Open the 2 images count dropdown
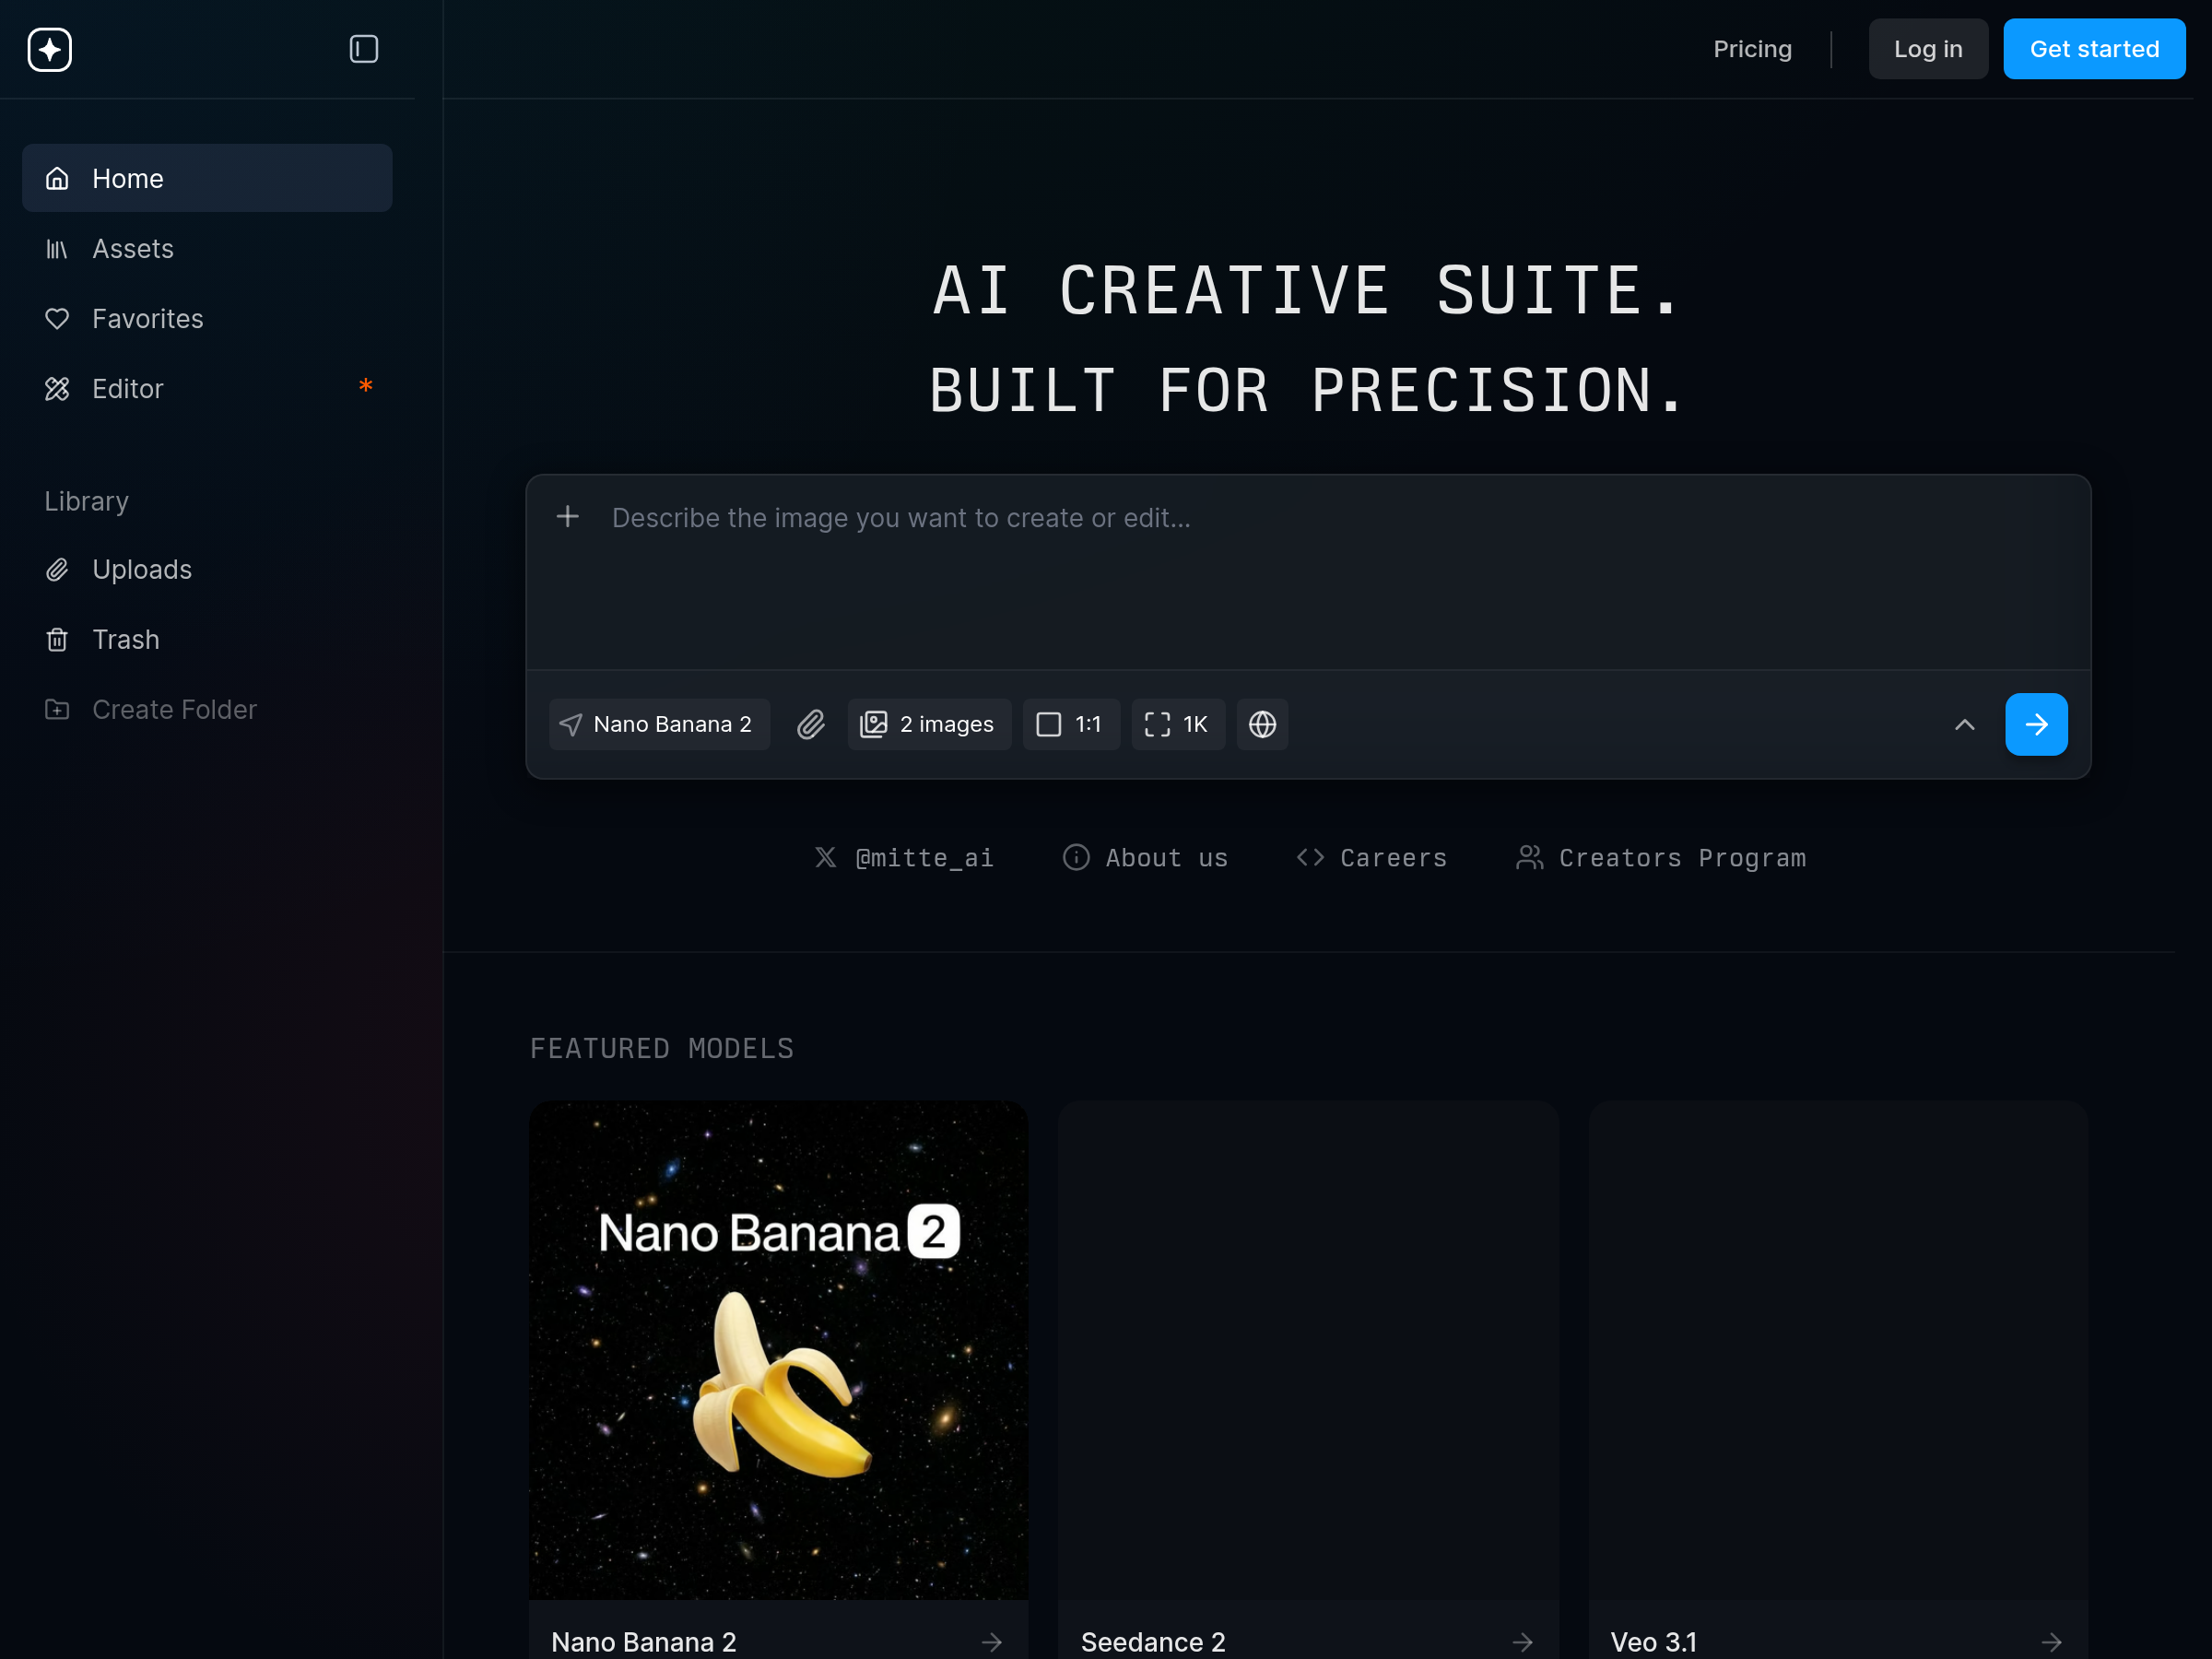This screenshot has width=2212, height=1659. (x=929, y=724)
